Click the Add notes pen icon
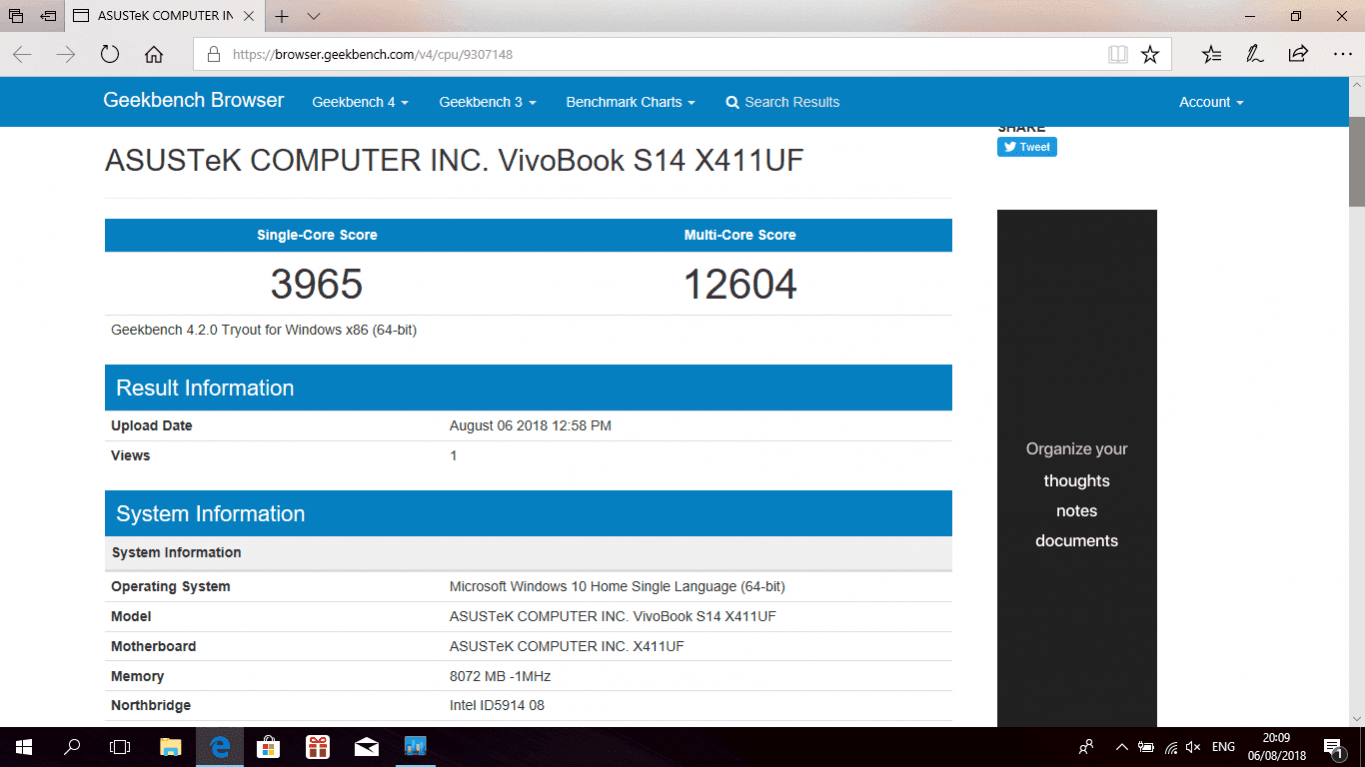 pos(1255,55)
